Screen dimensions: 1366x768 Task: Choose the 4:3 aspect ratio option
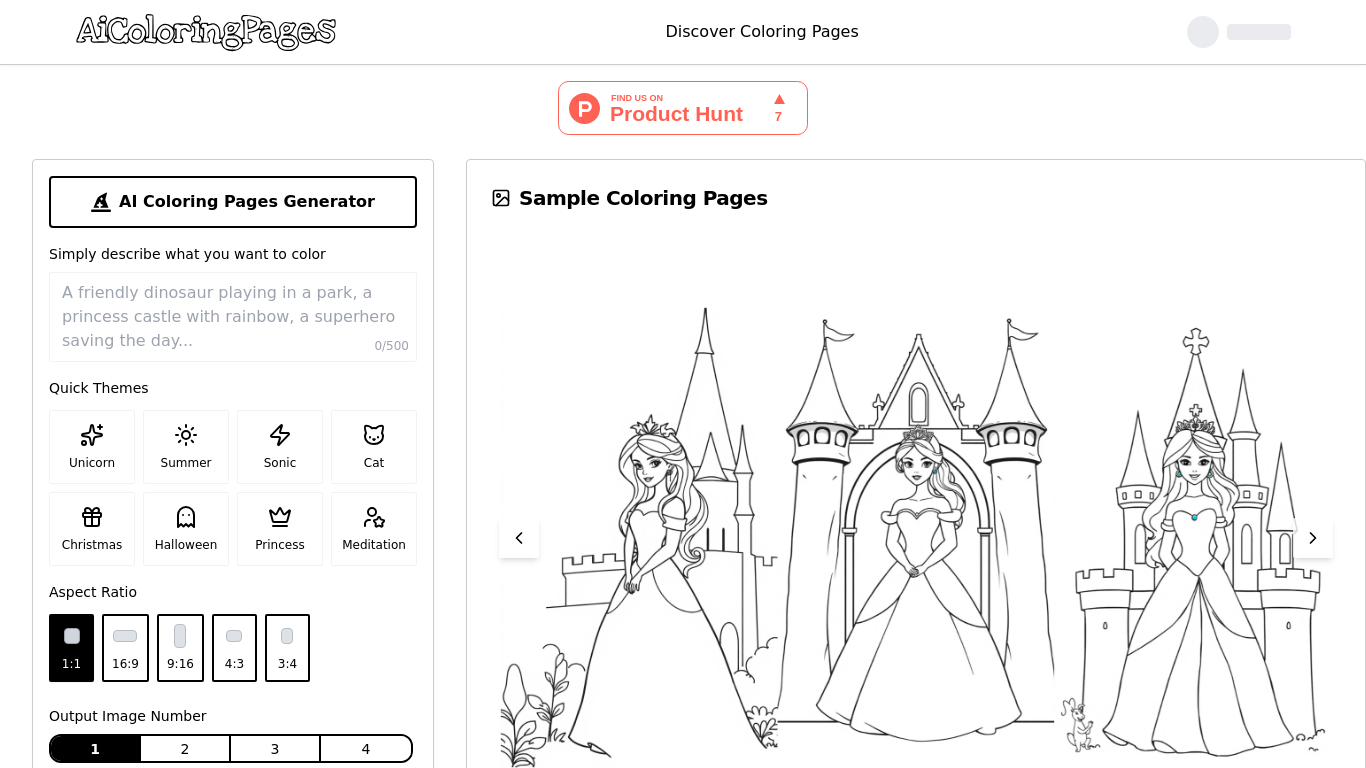(x=234, y=647)
